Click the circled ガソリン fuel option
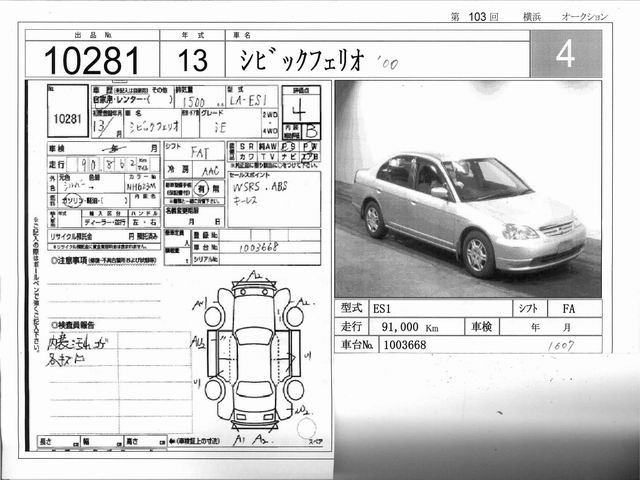 pos(72,201)
